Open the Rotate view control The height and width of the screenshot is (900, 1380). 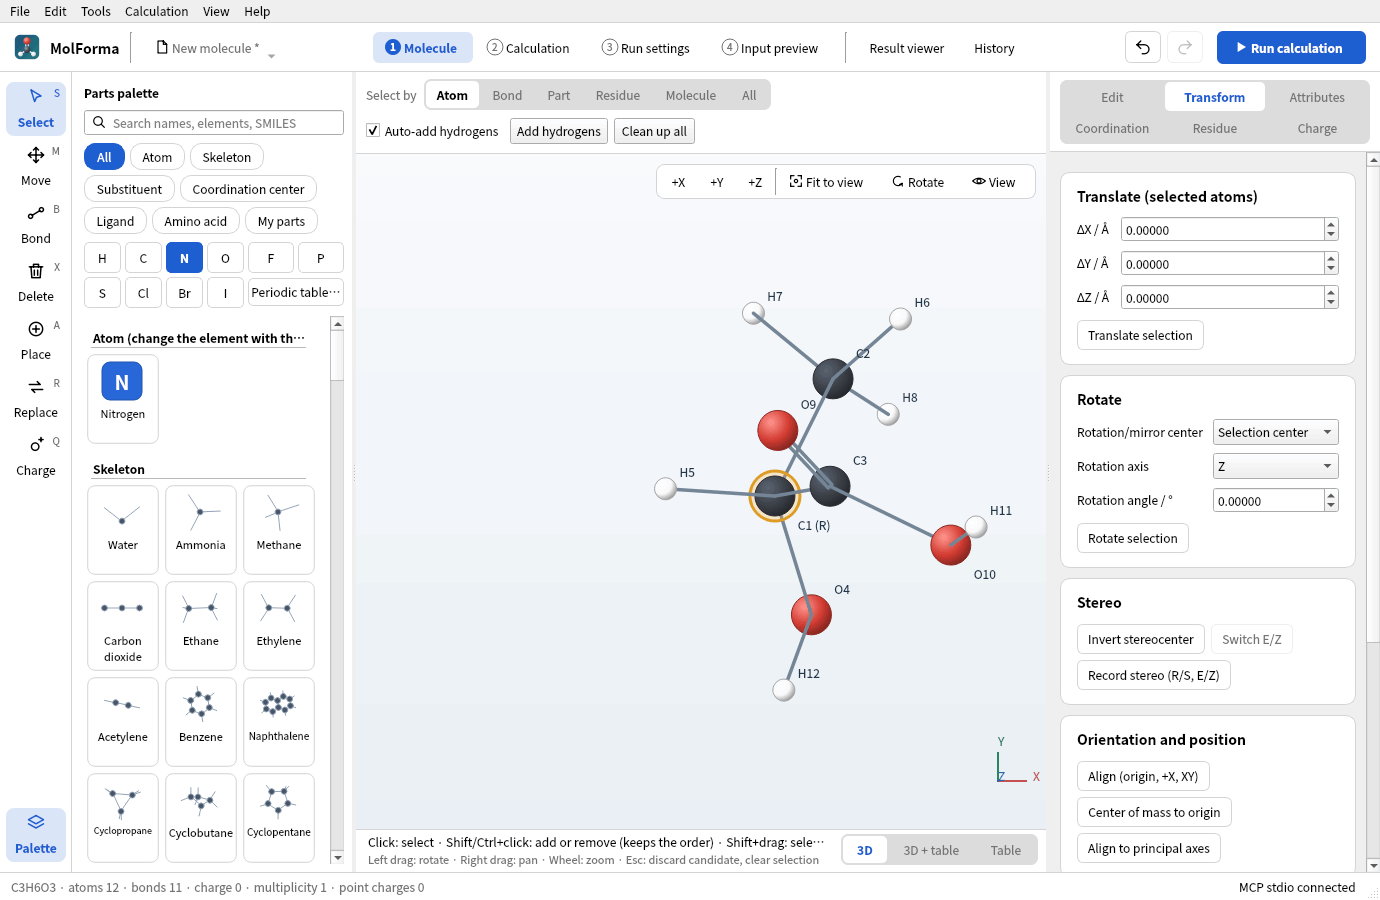pyautogui.click(x=918, y=182)
